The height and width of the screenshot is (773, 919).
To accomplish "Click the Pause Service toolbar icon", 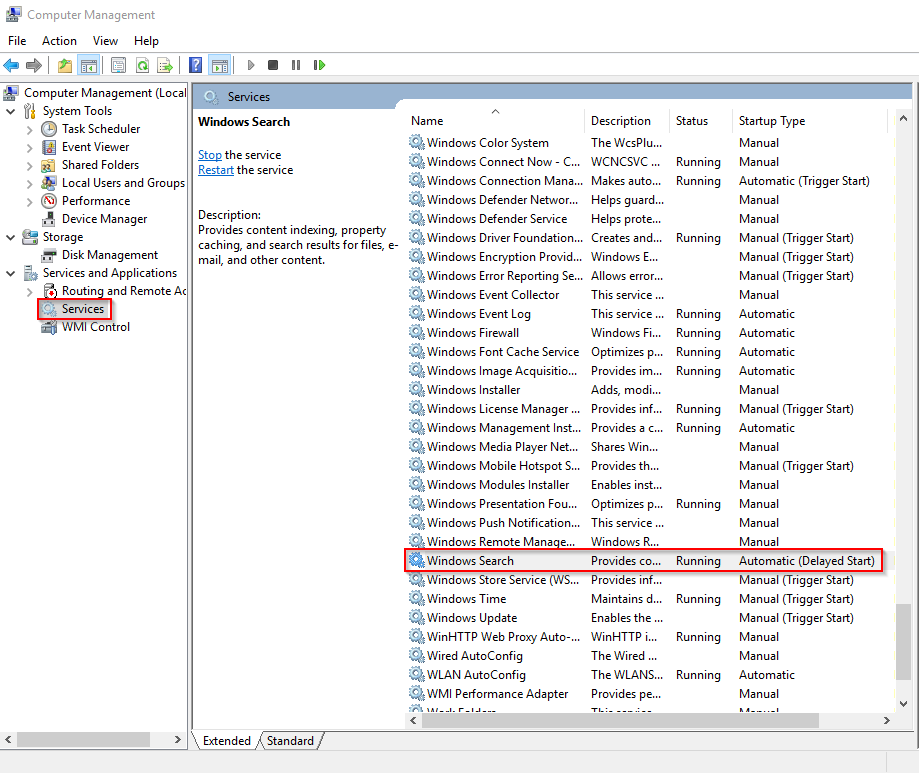I will [296, 65].
